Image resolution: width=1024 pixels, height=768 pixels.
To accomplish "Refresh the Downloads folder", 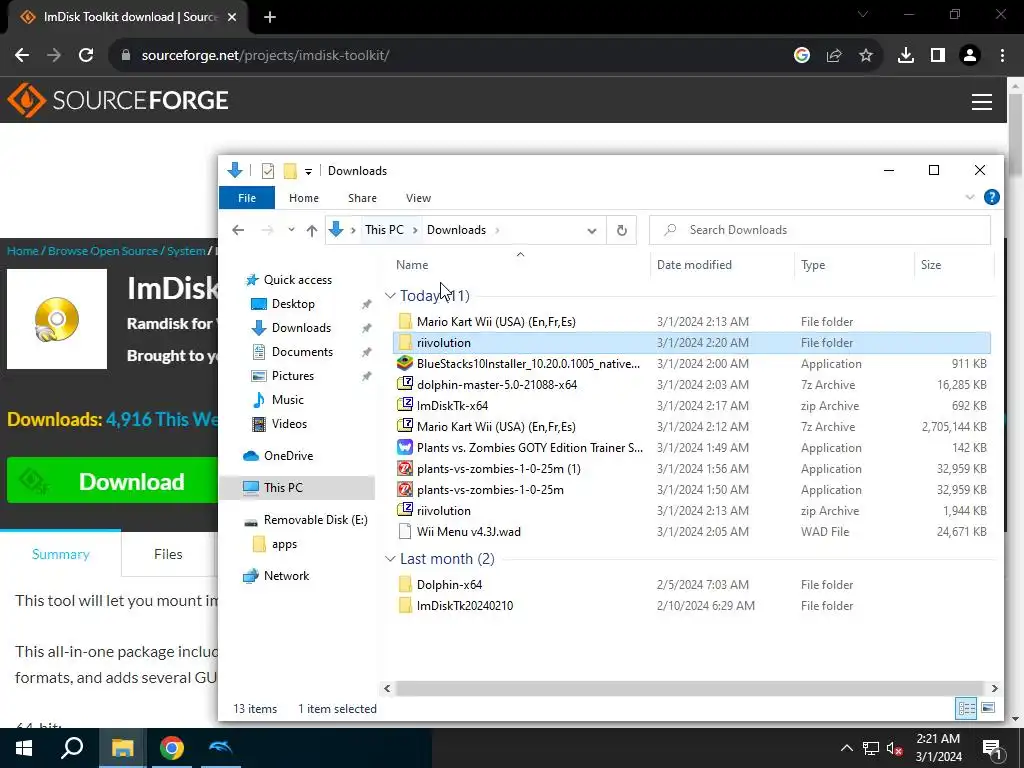I will pyautogui.click(x=622, y=231).
